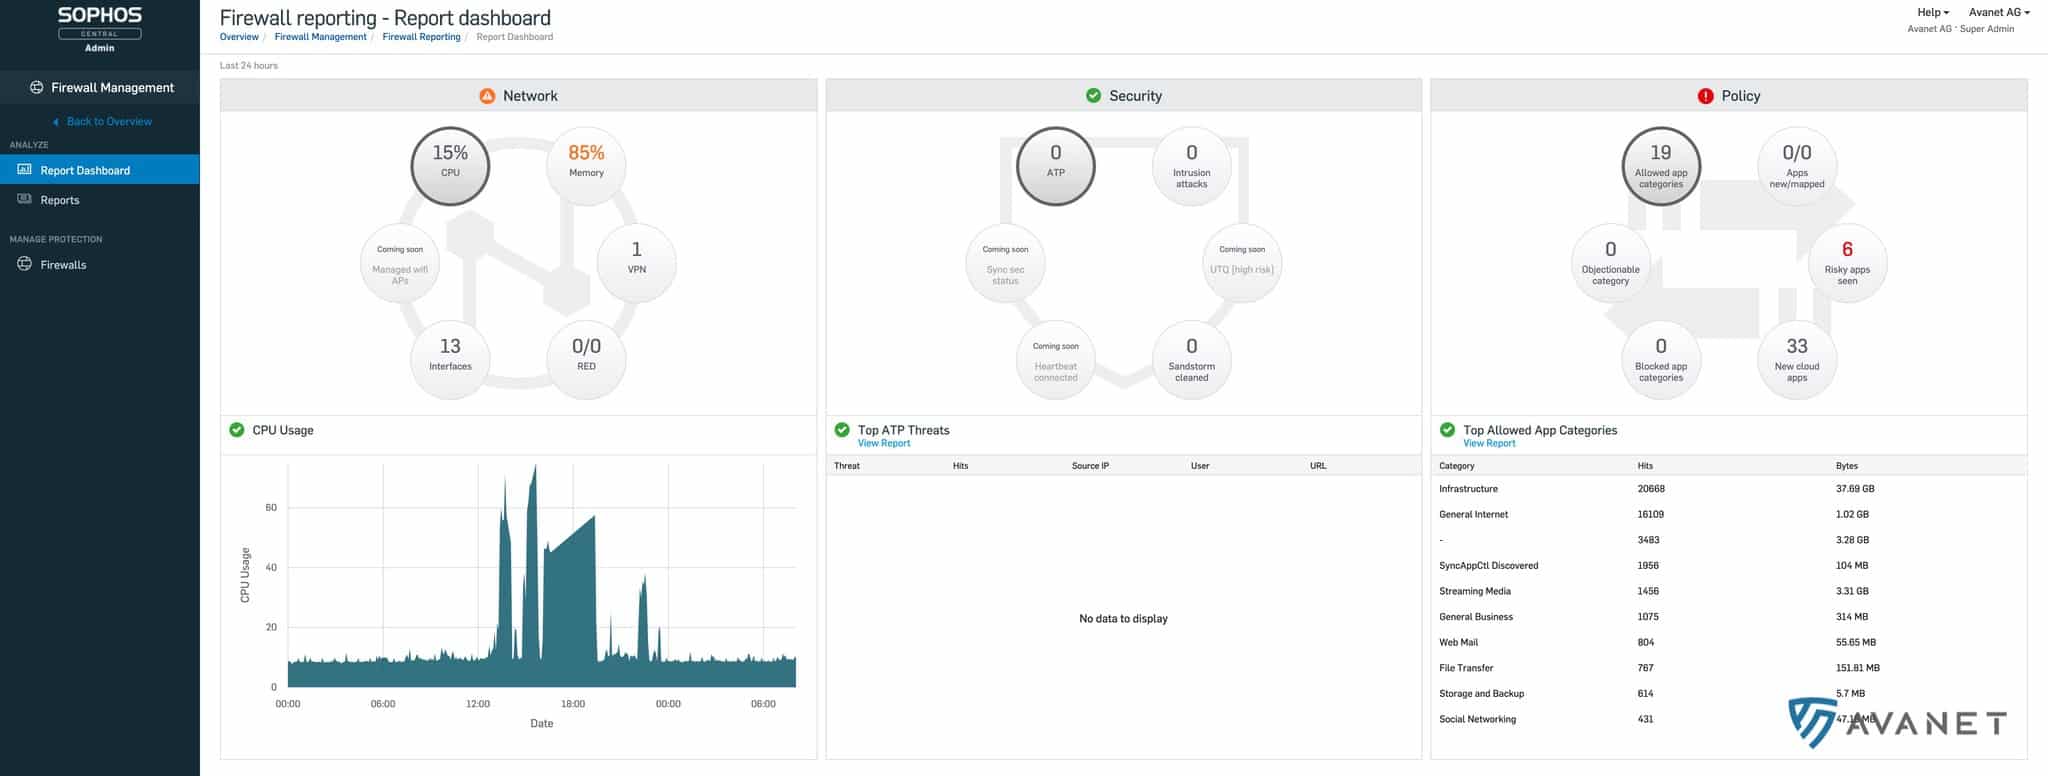Image resolution: width=2048 pixels, height=776 pixels.
Task: Click the green Security status checkmark
Action: (1093, 96)
